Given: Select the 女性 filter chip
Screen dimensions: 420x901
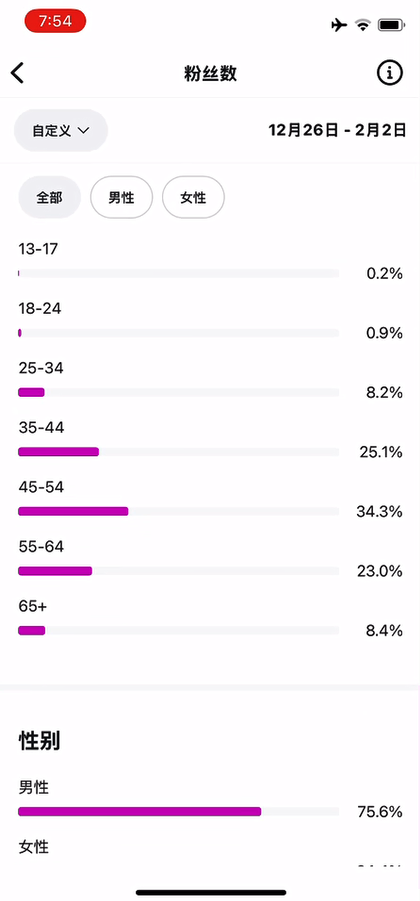Looking at the screenshot, I should pyautogui.click(x=193, y=198).
